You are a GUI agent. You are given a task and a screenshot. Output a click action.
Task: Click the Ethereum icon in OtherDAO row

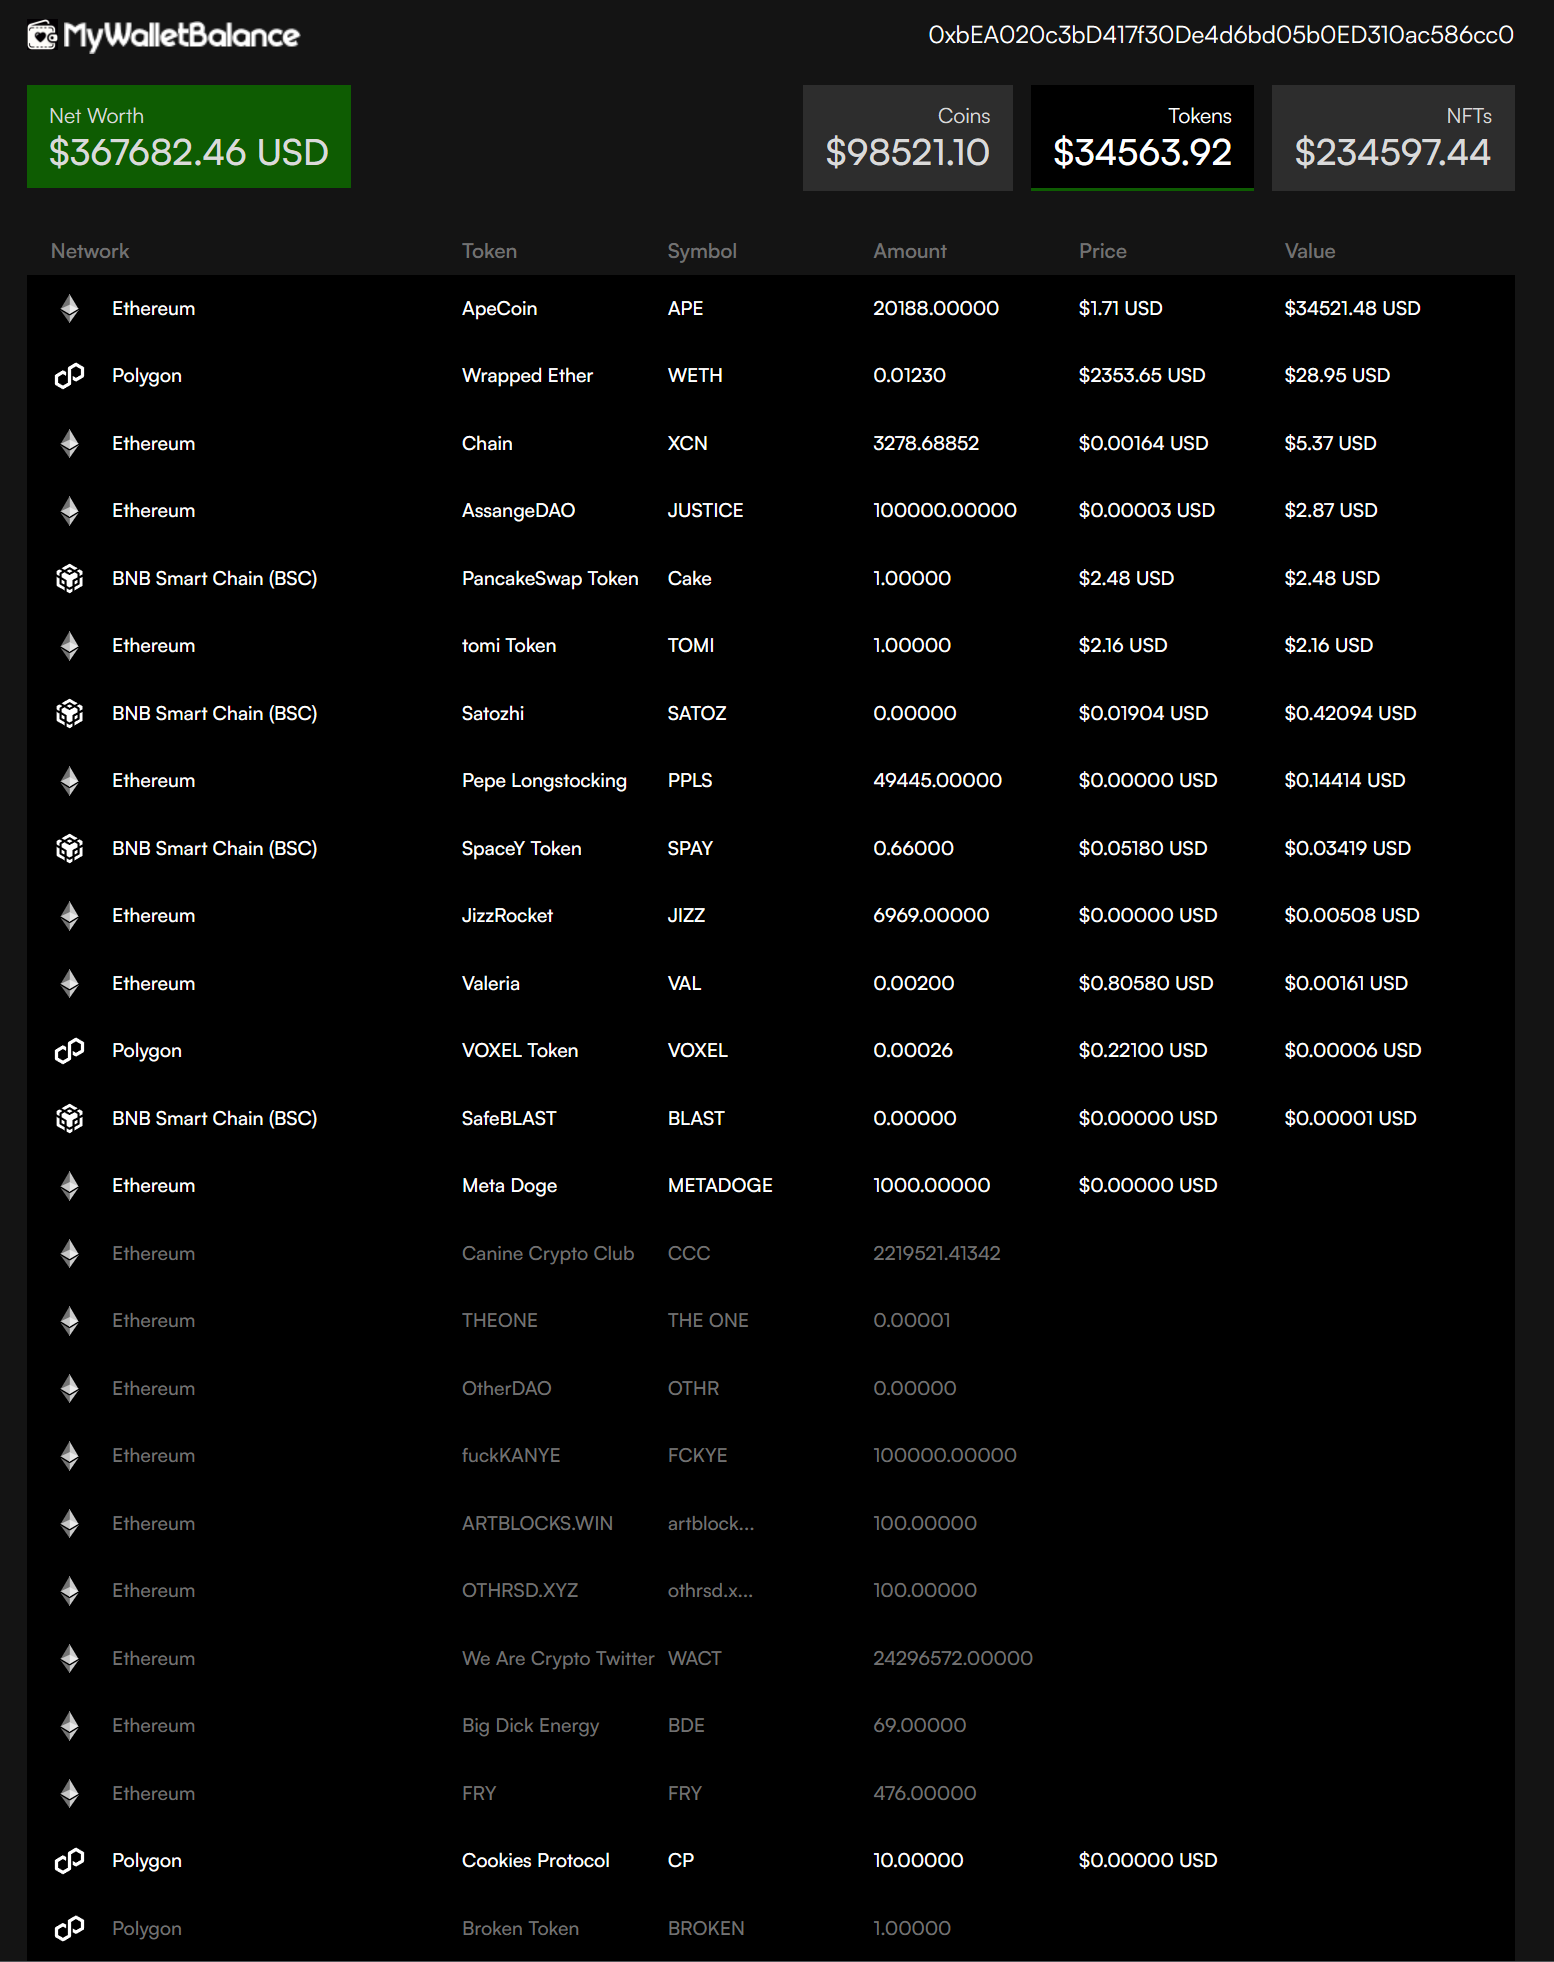pos(70,1389)
